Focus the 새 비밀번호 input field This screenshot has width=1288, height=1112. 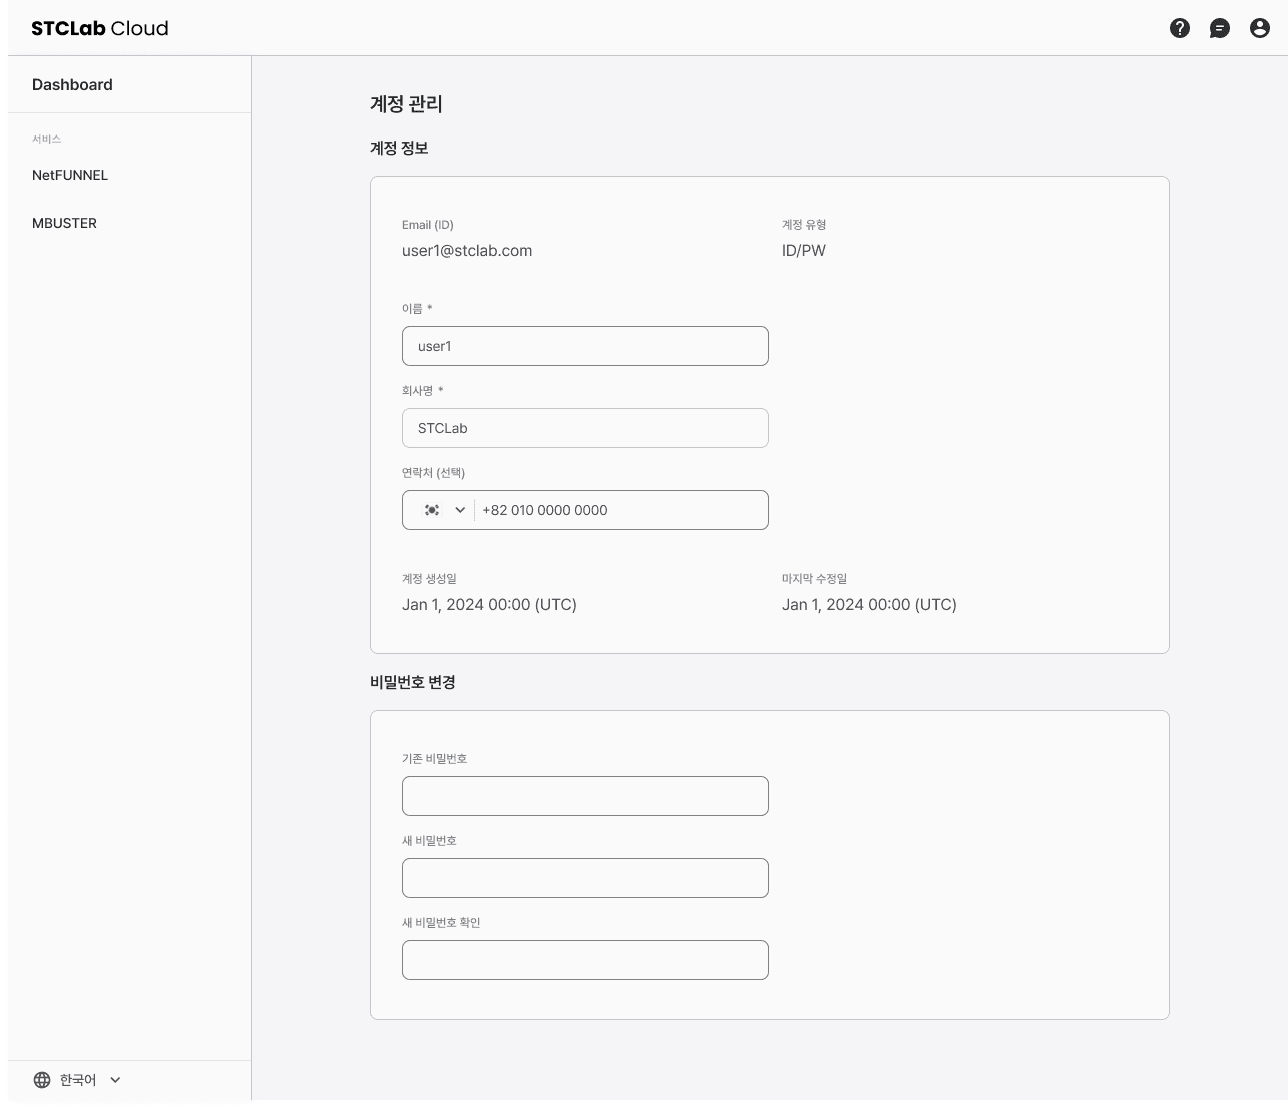tap(585, 878)
